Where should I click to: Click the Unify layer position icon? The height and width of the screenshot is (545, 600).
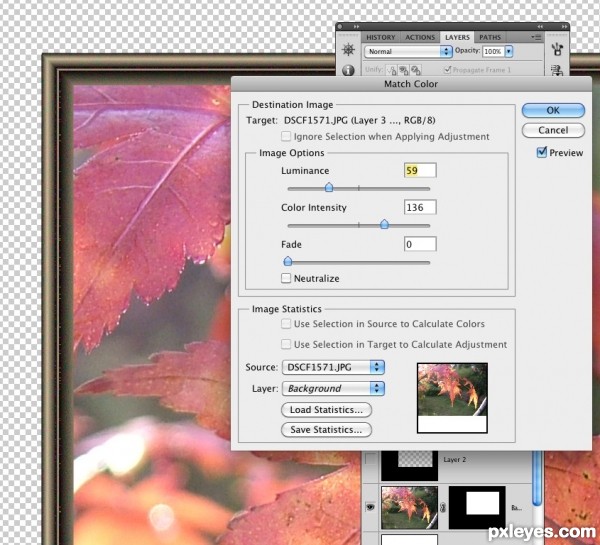391,70
